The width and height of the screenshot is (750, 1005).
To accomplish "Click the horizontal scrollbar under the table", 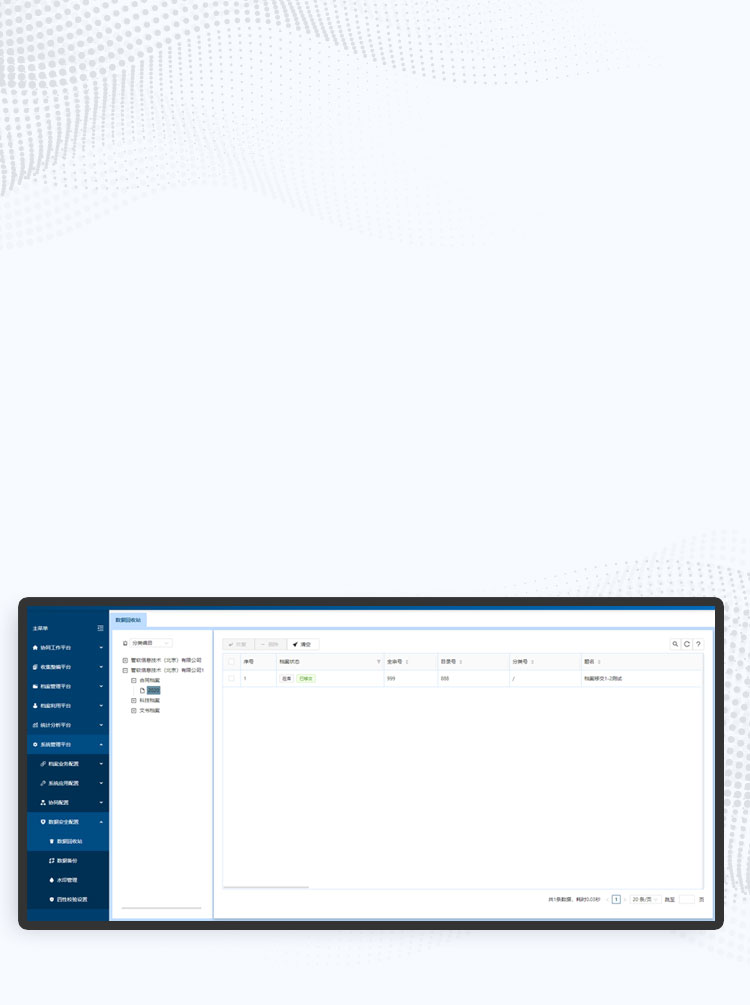I will 266,887.
